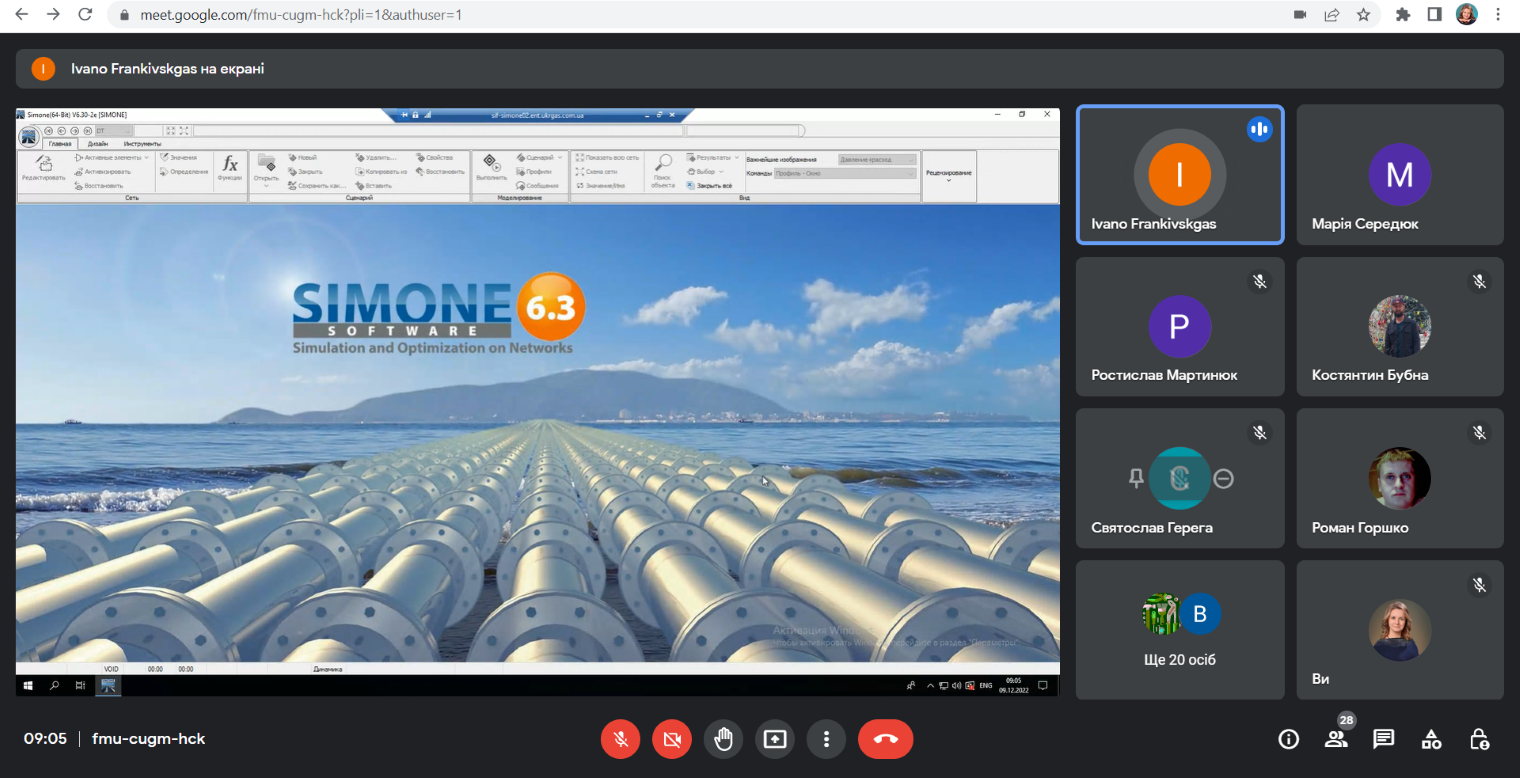The height and width of the screenshot is (778, 1520).
Task: Switch to Инструменты ribbon tab
Action: [142, 144]
